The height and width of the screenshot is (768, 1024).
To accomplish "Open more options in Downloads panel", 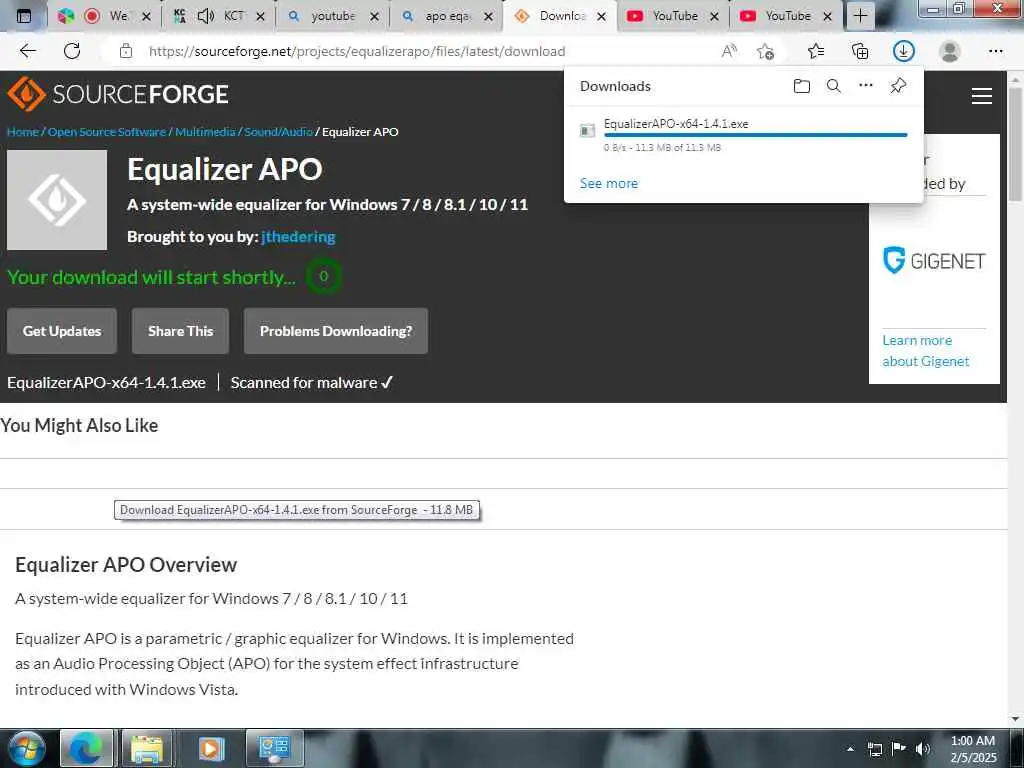I will pyautogui.click(x=866, y=86).
